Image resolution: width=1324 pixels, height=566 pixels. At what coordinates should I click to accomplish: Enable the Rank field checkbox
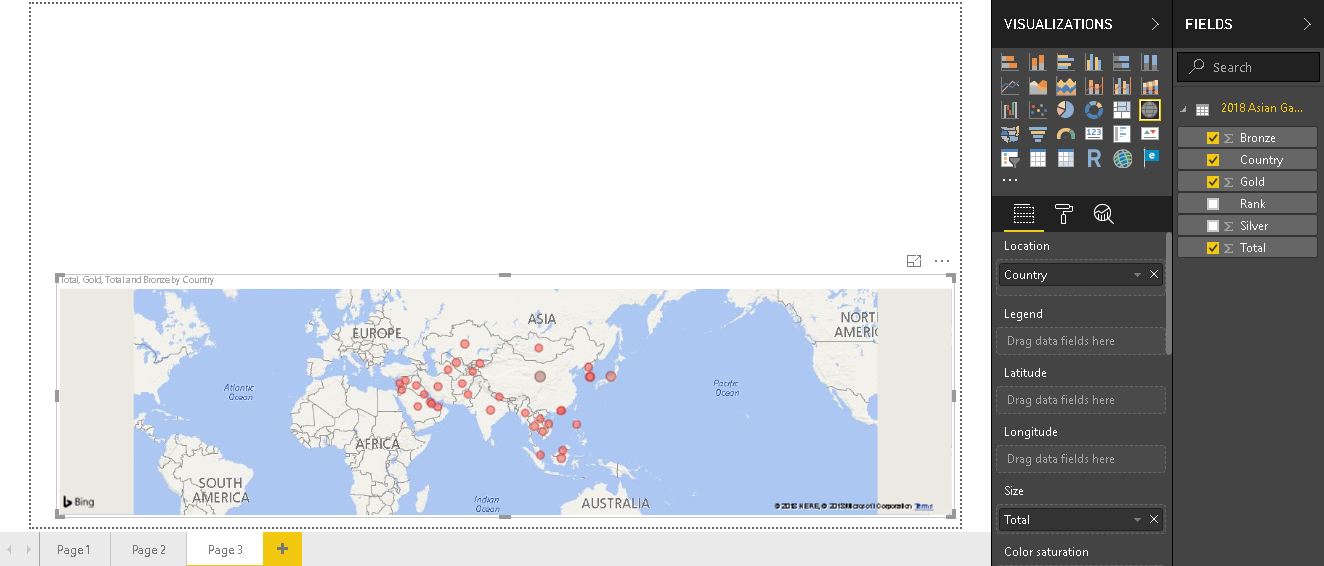1213,204
